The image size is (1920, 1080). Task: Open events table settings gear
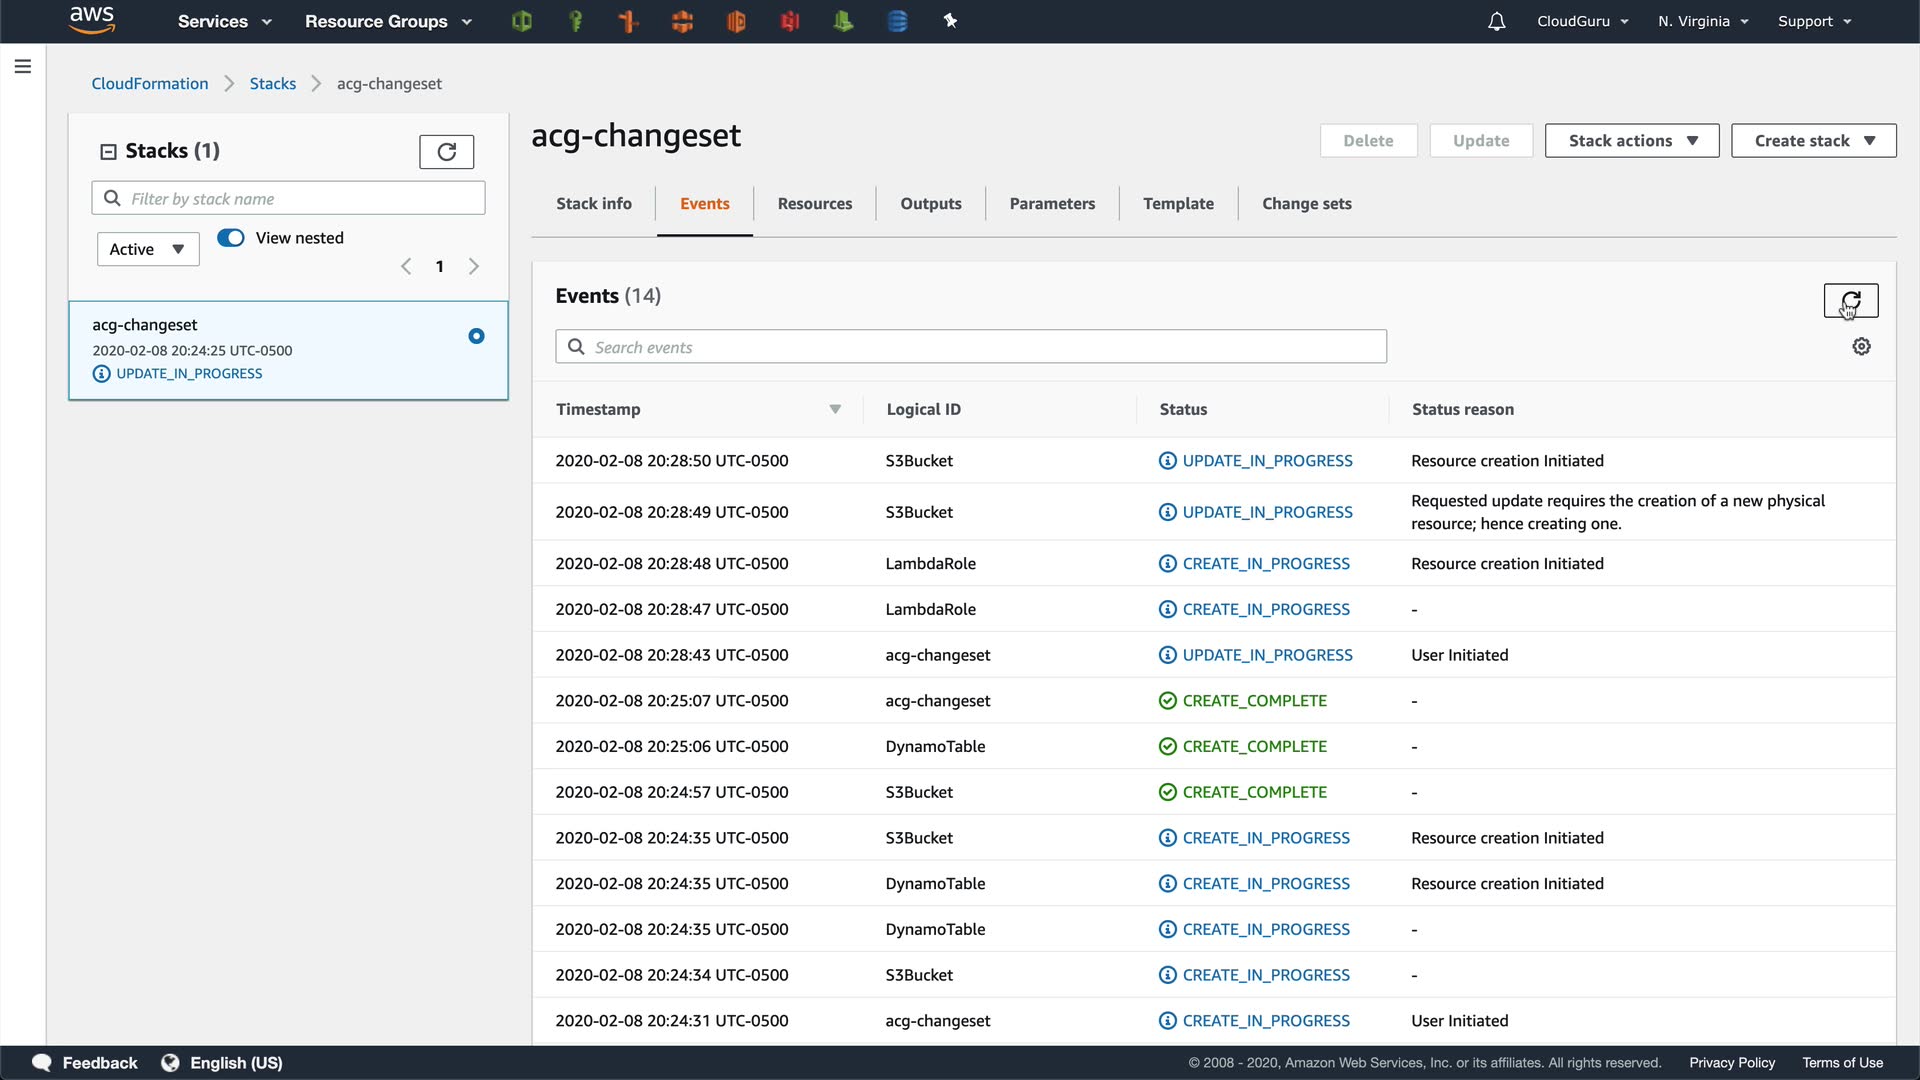point(1861,347)
